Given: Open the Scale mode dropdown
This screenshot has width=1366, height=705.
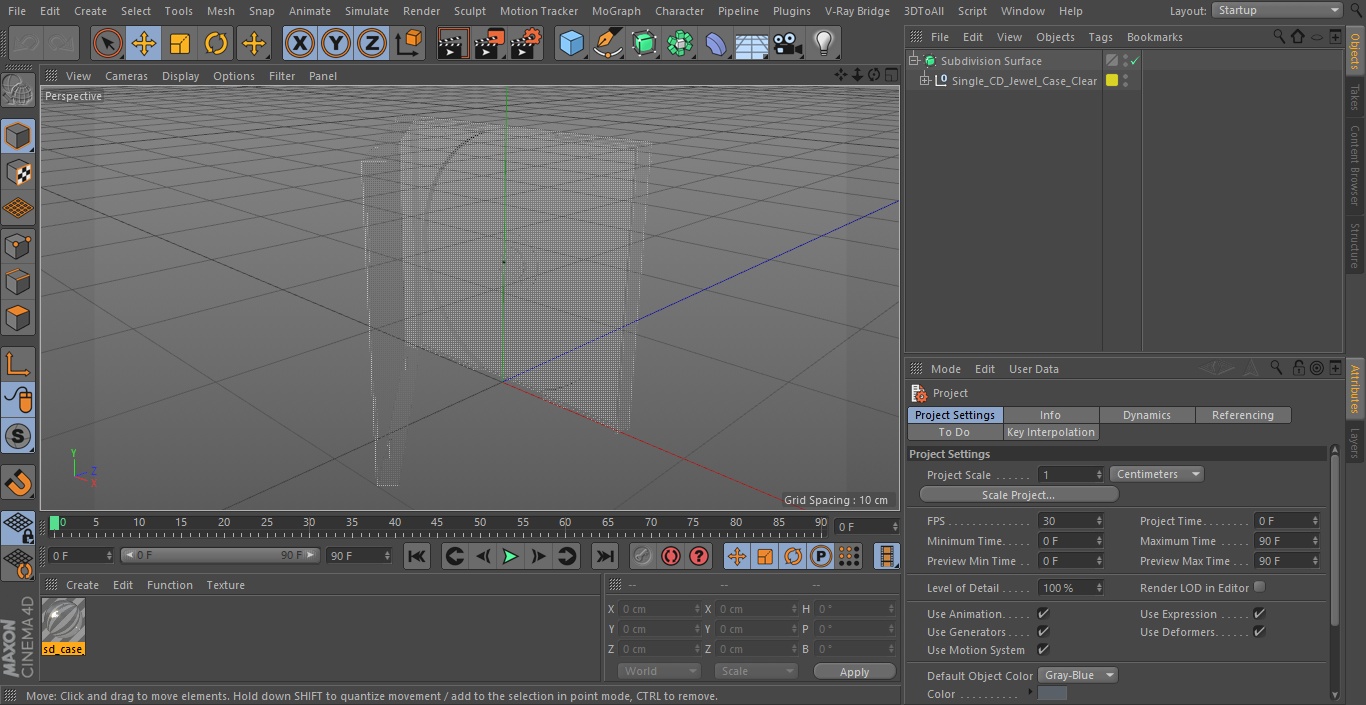Looking at the screenshot, I should click(757, 671).
